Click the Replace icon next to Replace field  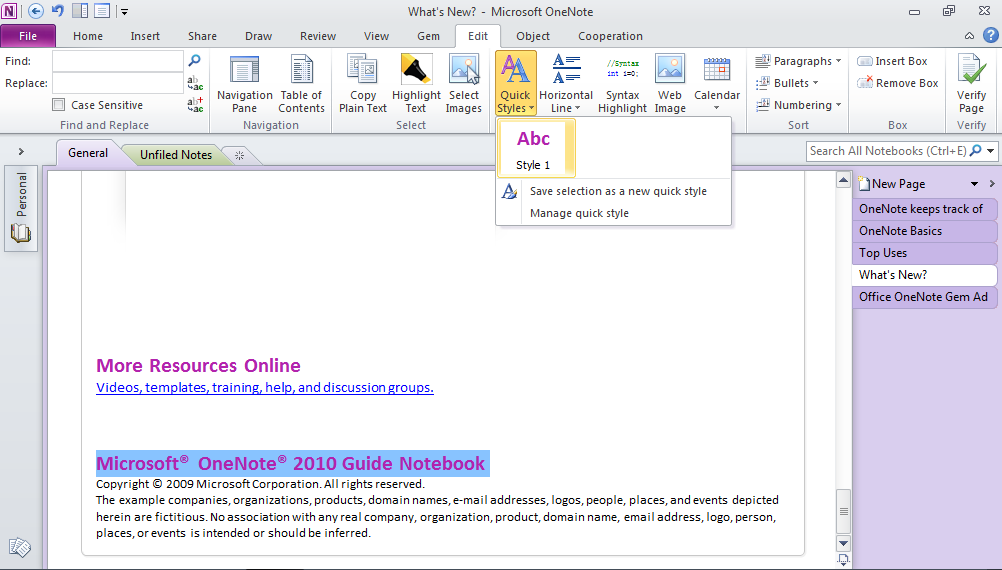(195, 83)
